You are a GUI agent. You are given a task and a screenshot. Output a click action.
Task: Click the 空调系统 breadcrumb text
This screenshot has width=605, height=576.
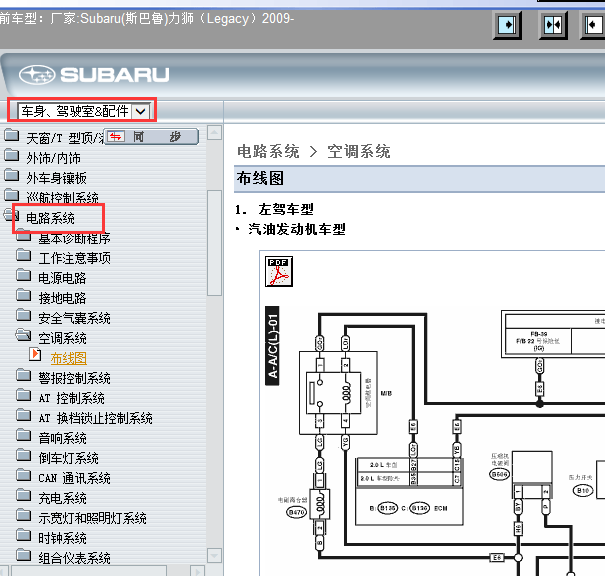(359, 152)
